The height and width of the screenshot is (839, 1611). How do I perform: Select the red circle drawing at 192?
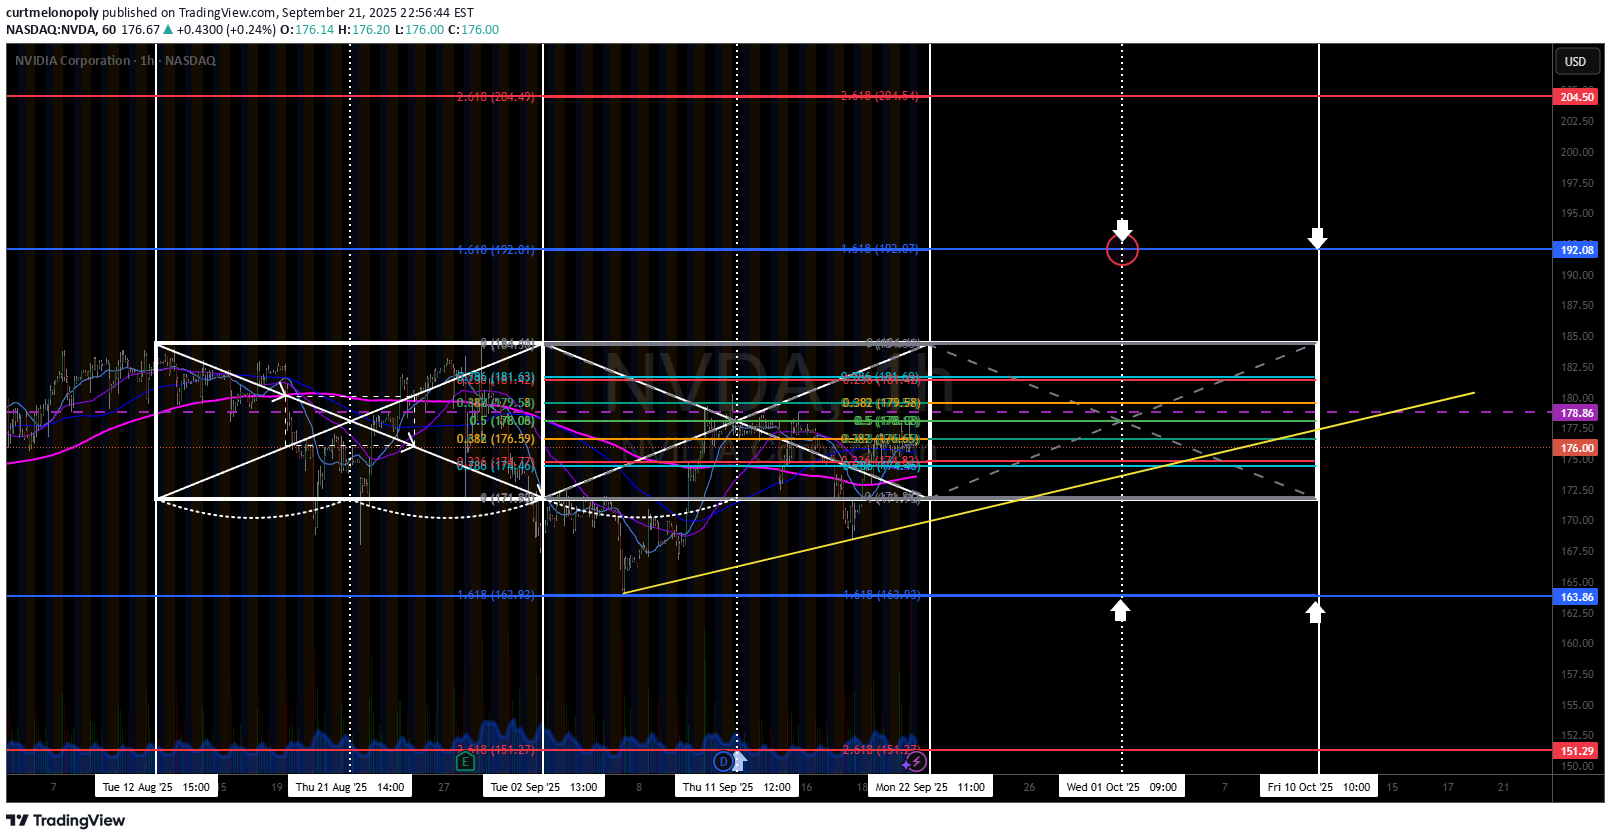click(1122, 250)
